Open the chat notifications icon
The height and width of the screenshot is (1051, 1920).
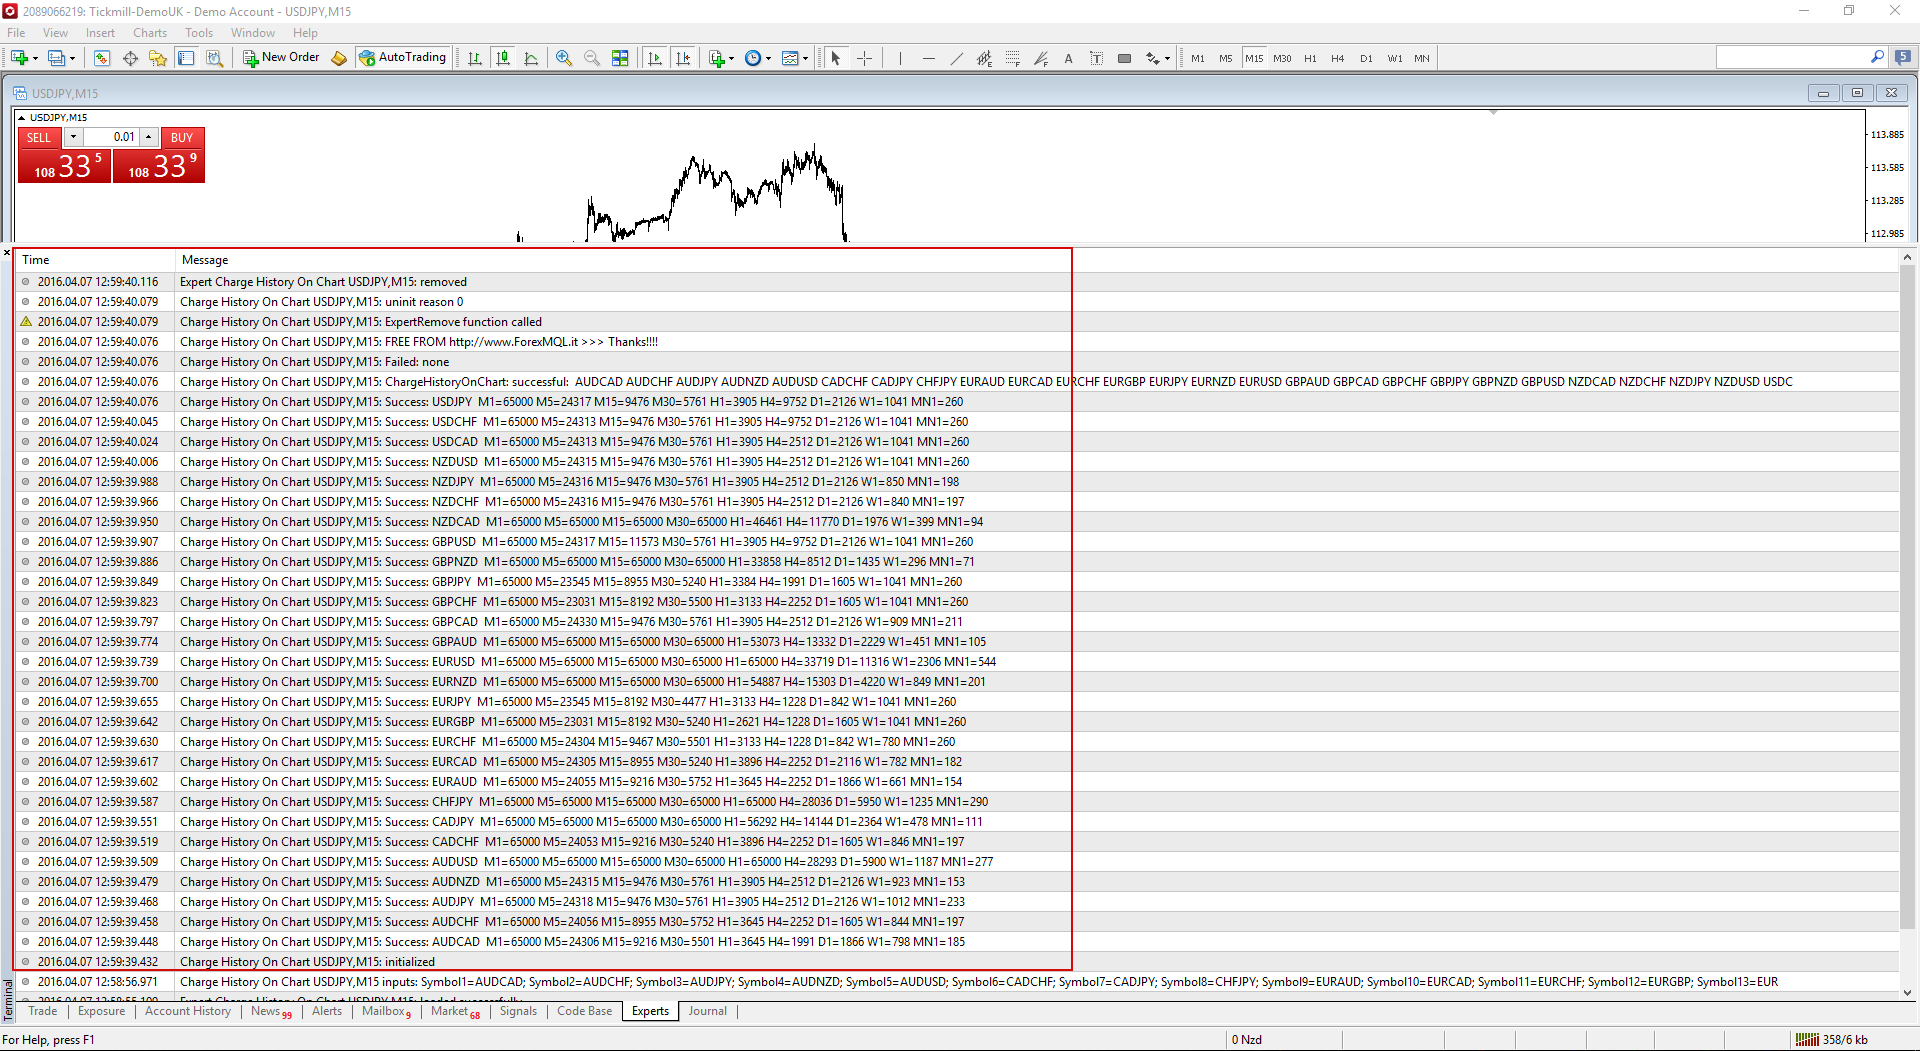click(x=1902, y=57)
